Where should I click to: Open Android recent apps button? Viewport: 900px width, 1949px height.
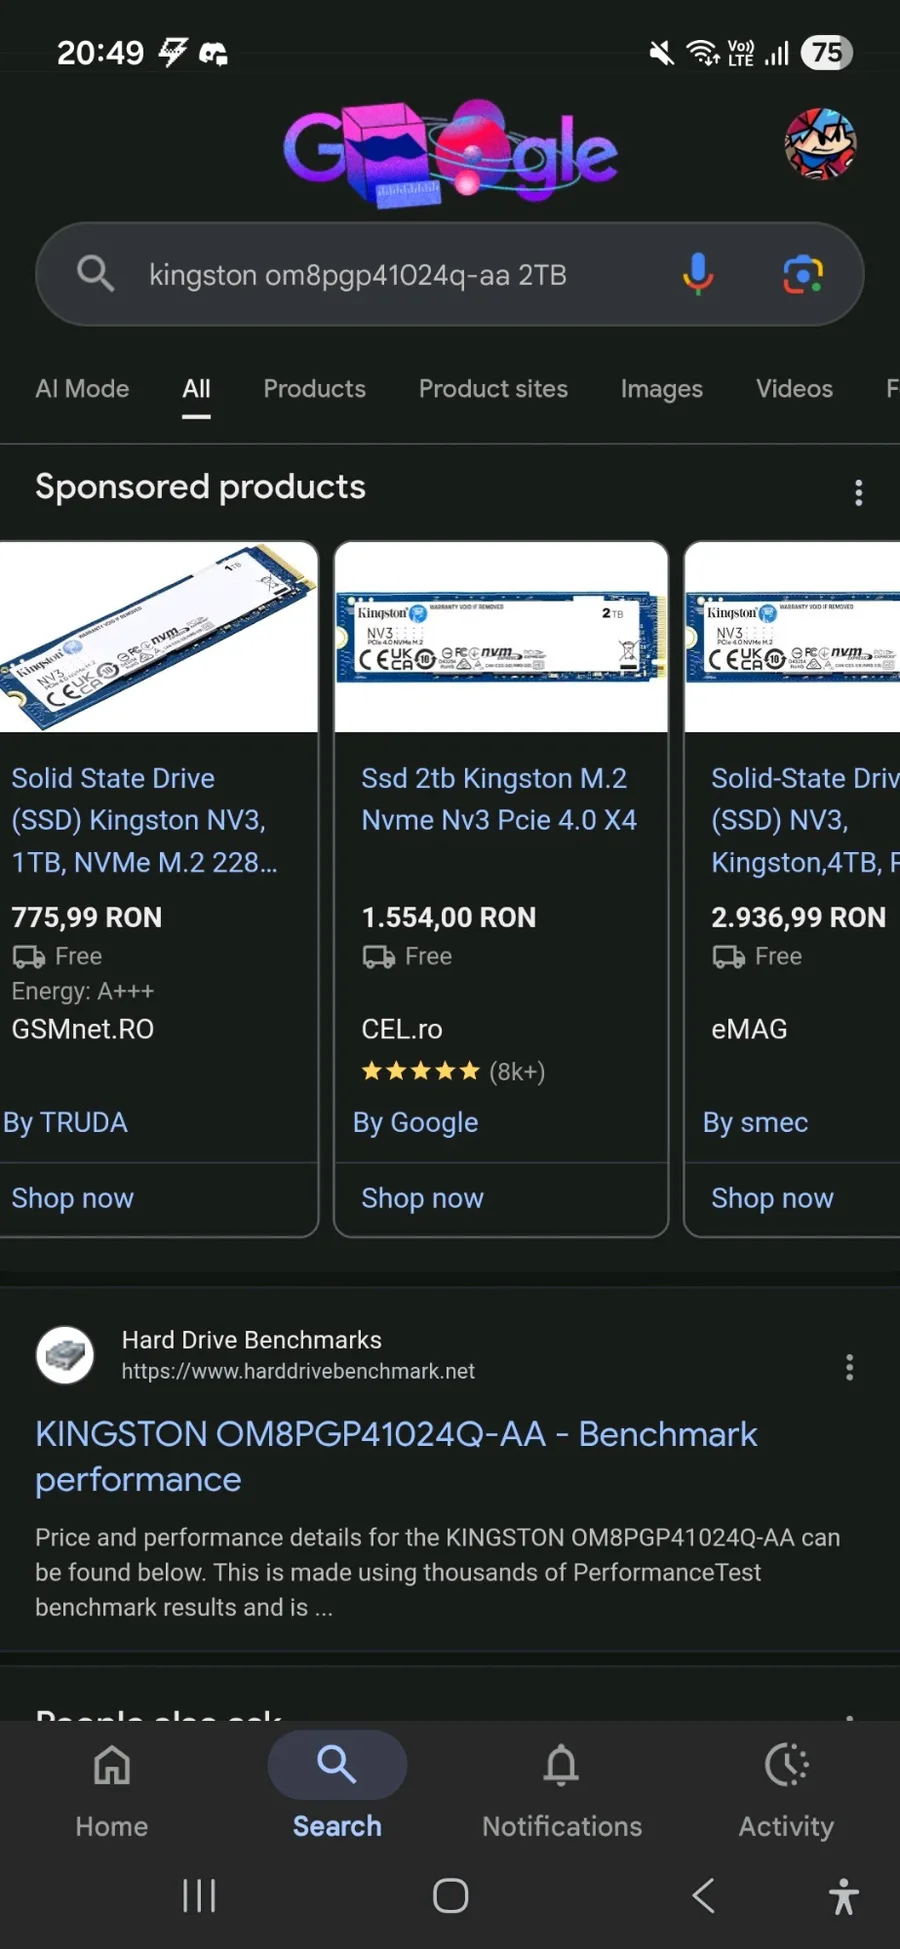199,1895
